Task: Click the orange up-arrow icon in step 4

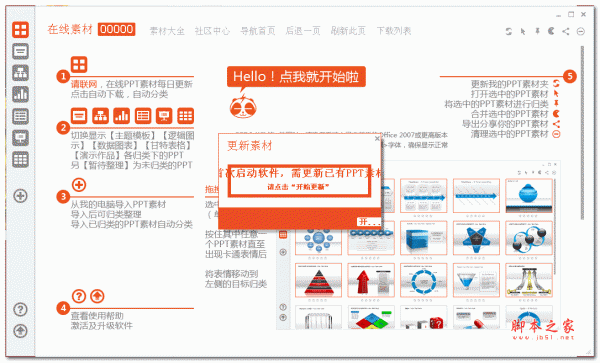Action: coord(97,296)
